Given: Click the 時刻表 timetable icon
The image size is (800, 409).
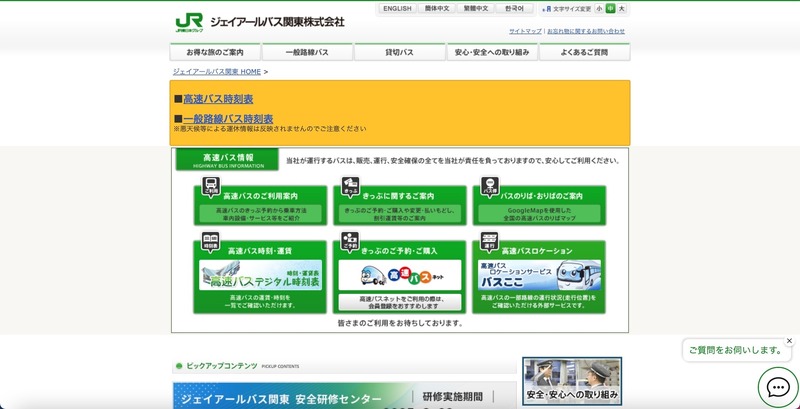Looking at the screenshot, I should (210, 242).
